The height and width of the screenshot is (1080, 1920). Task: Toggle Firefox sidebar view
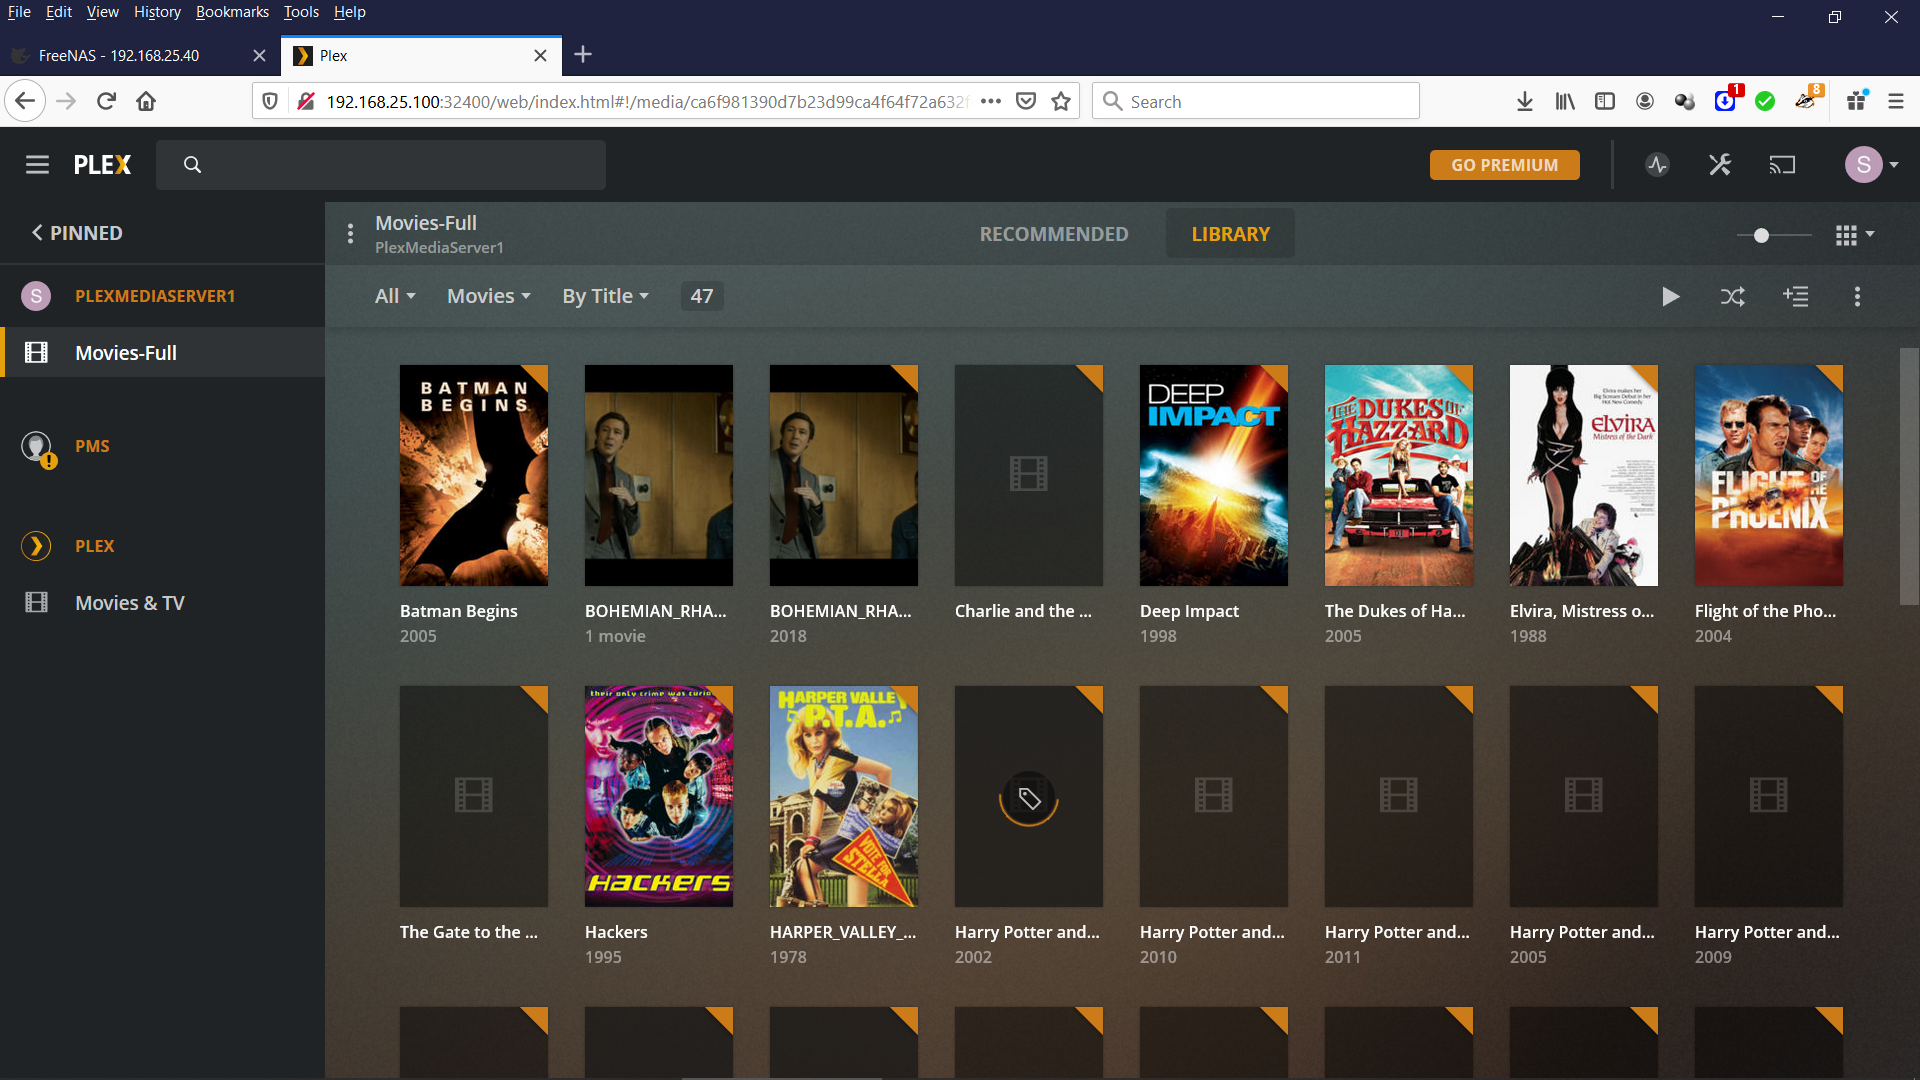(1605, 101)
